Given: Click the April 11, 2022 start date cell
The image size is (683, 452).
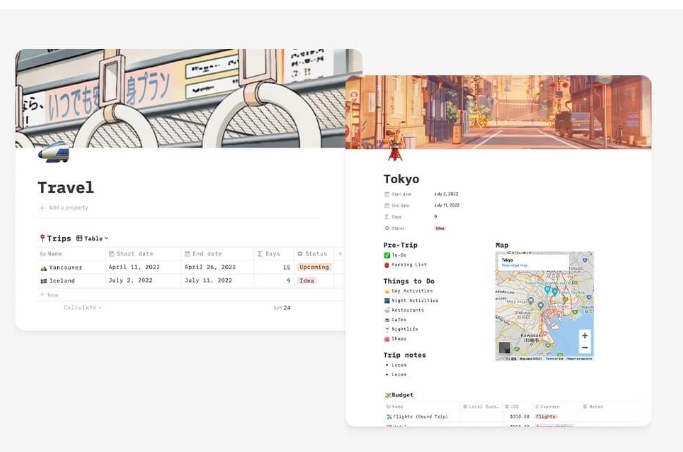Looking at the screenshot, I should tap(134, 267).
